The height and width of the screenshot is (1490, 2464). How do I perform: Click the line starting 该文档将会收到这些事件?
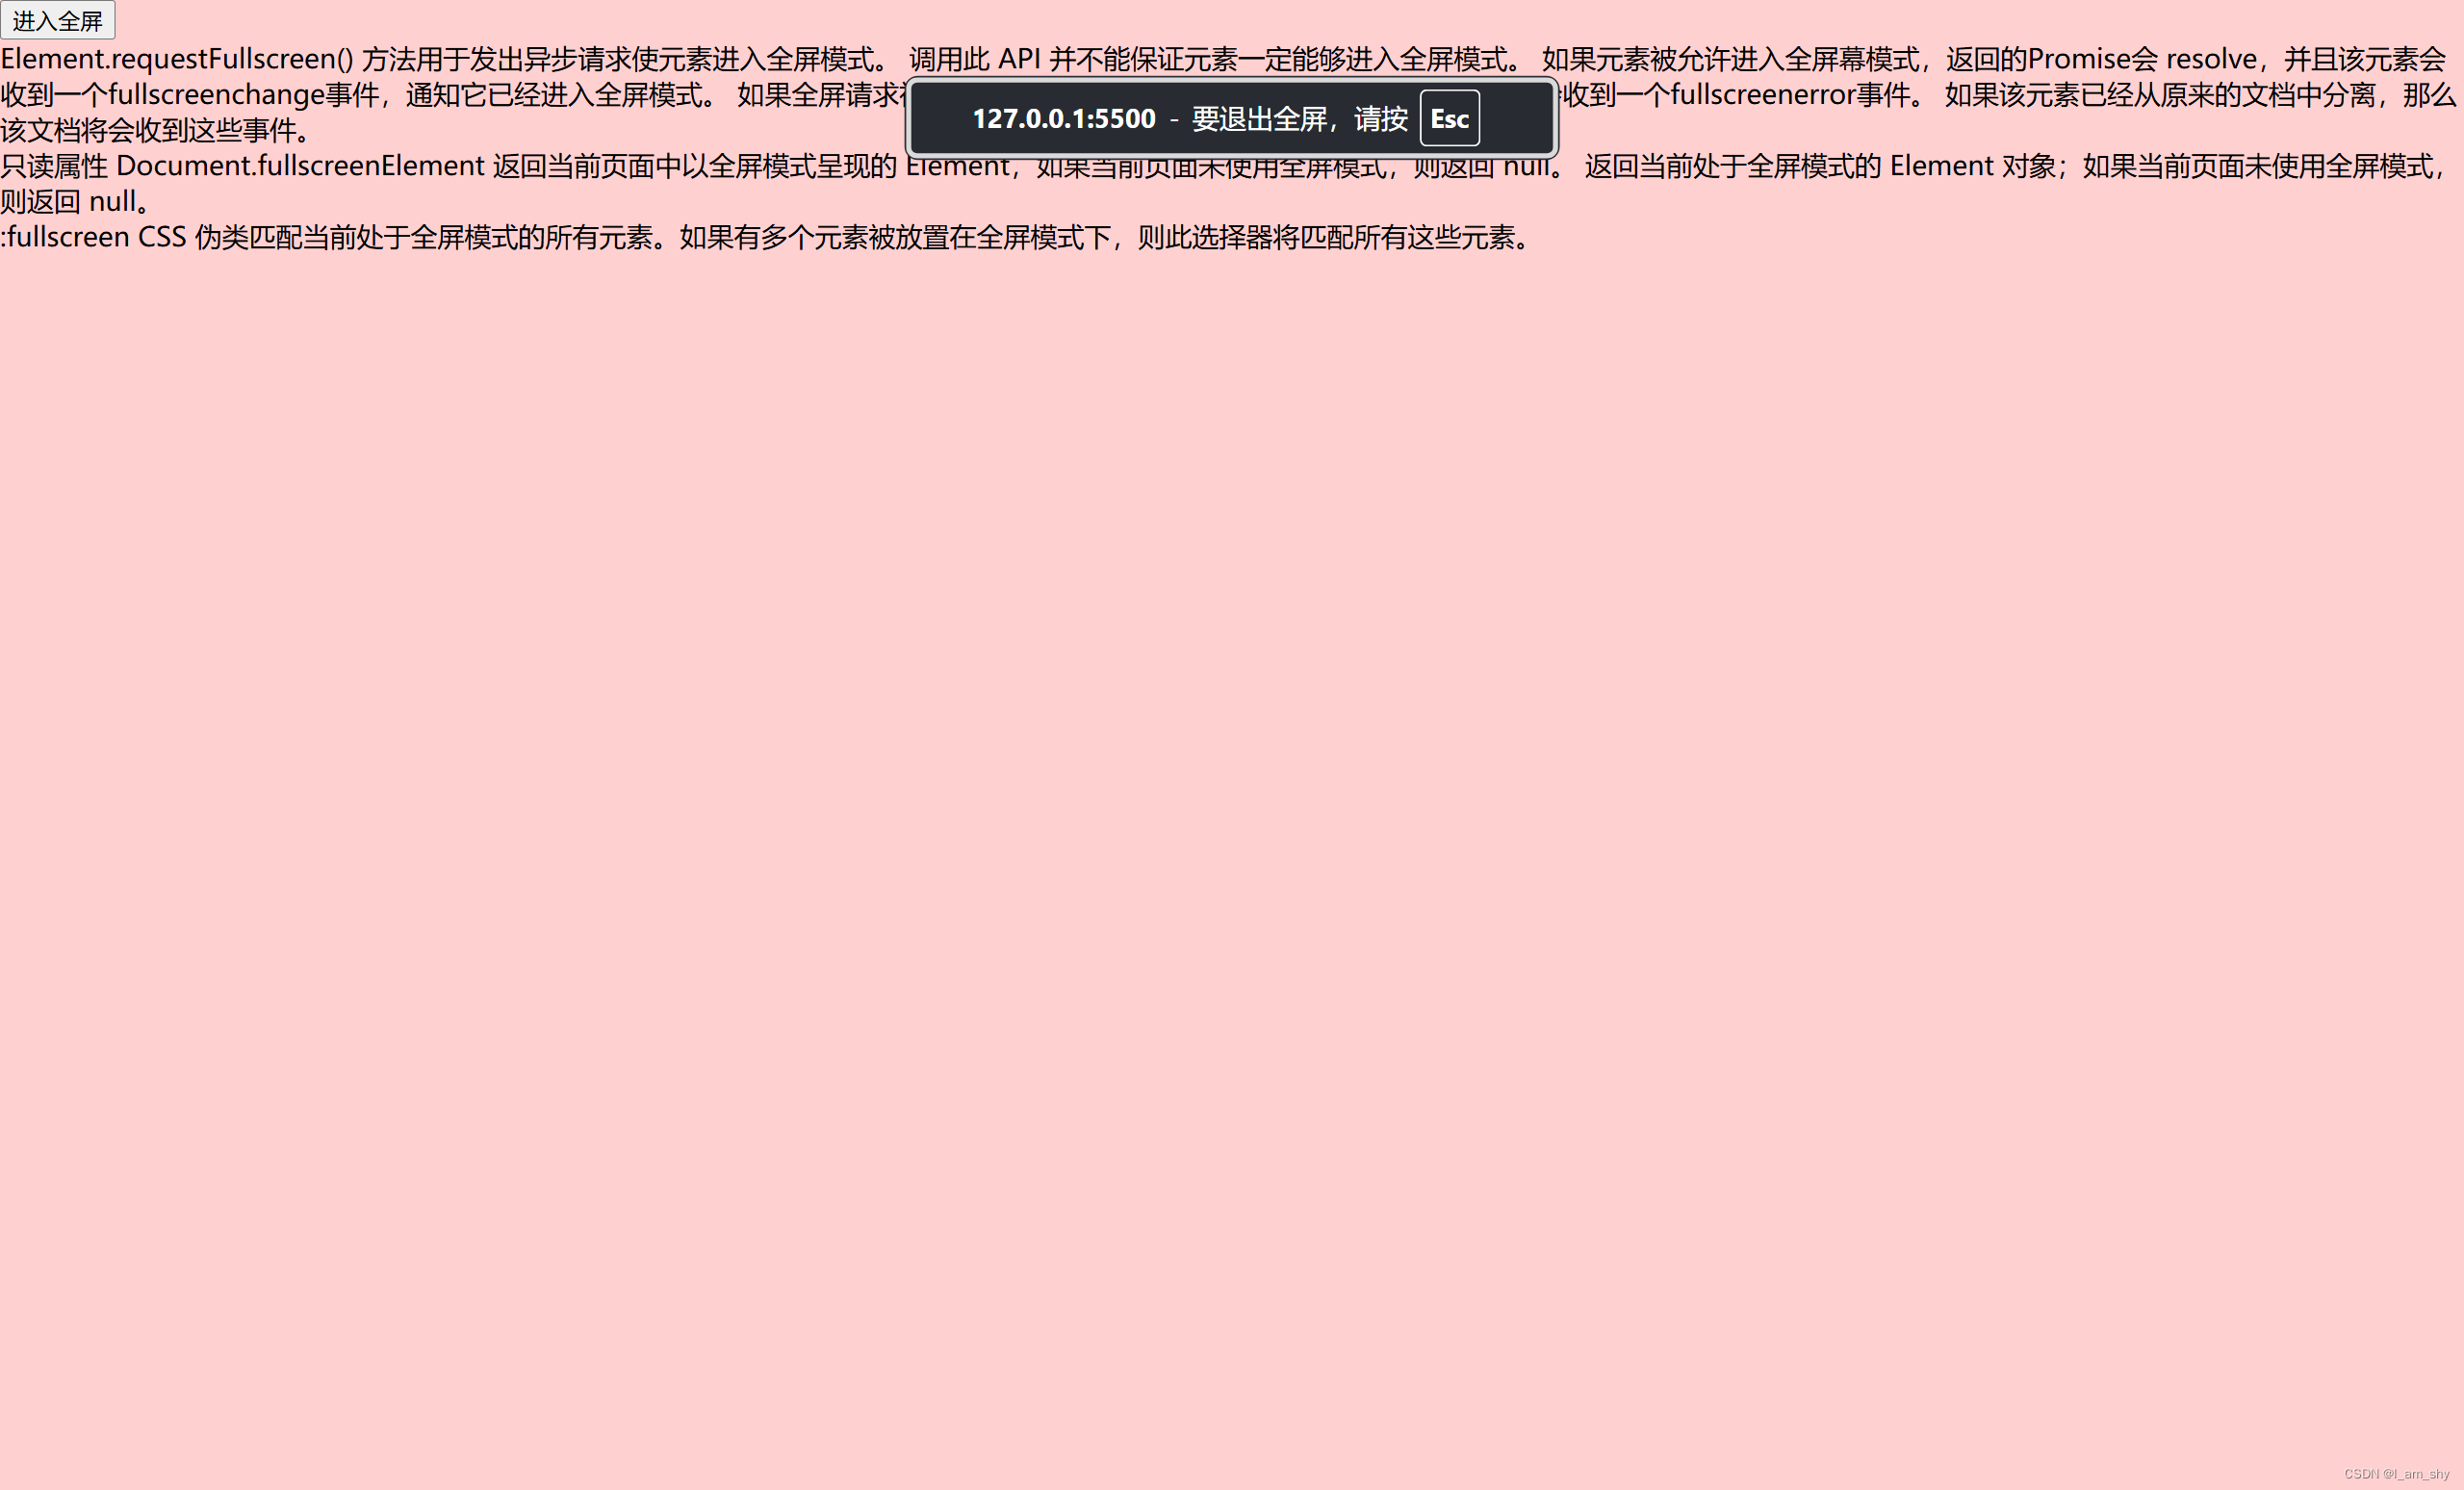point(160,131)
